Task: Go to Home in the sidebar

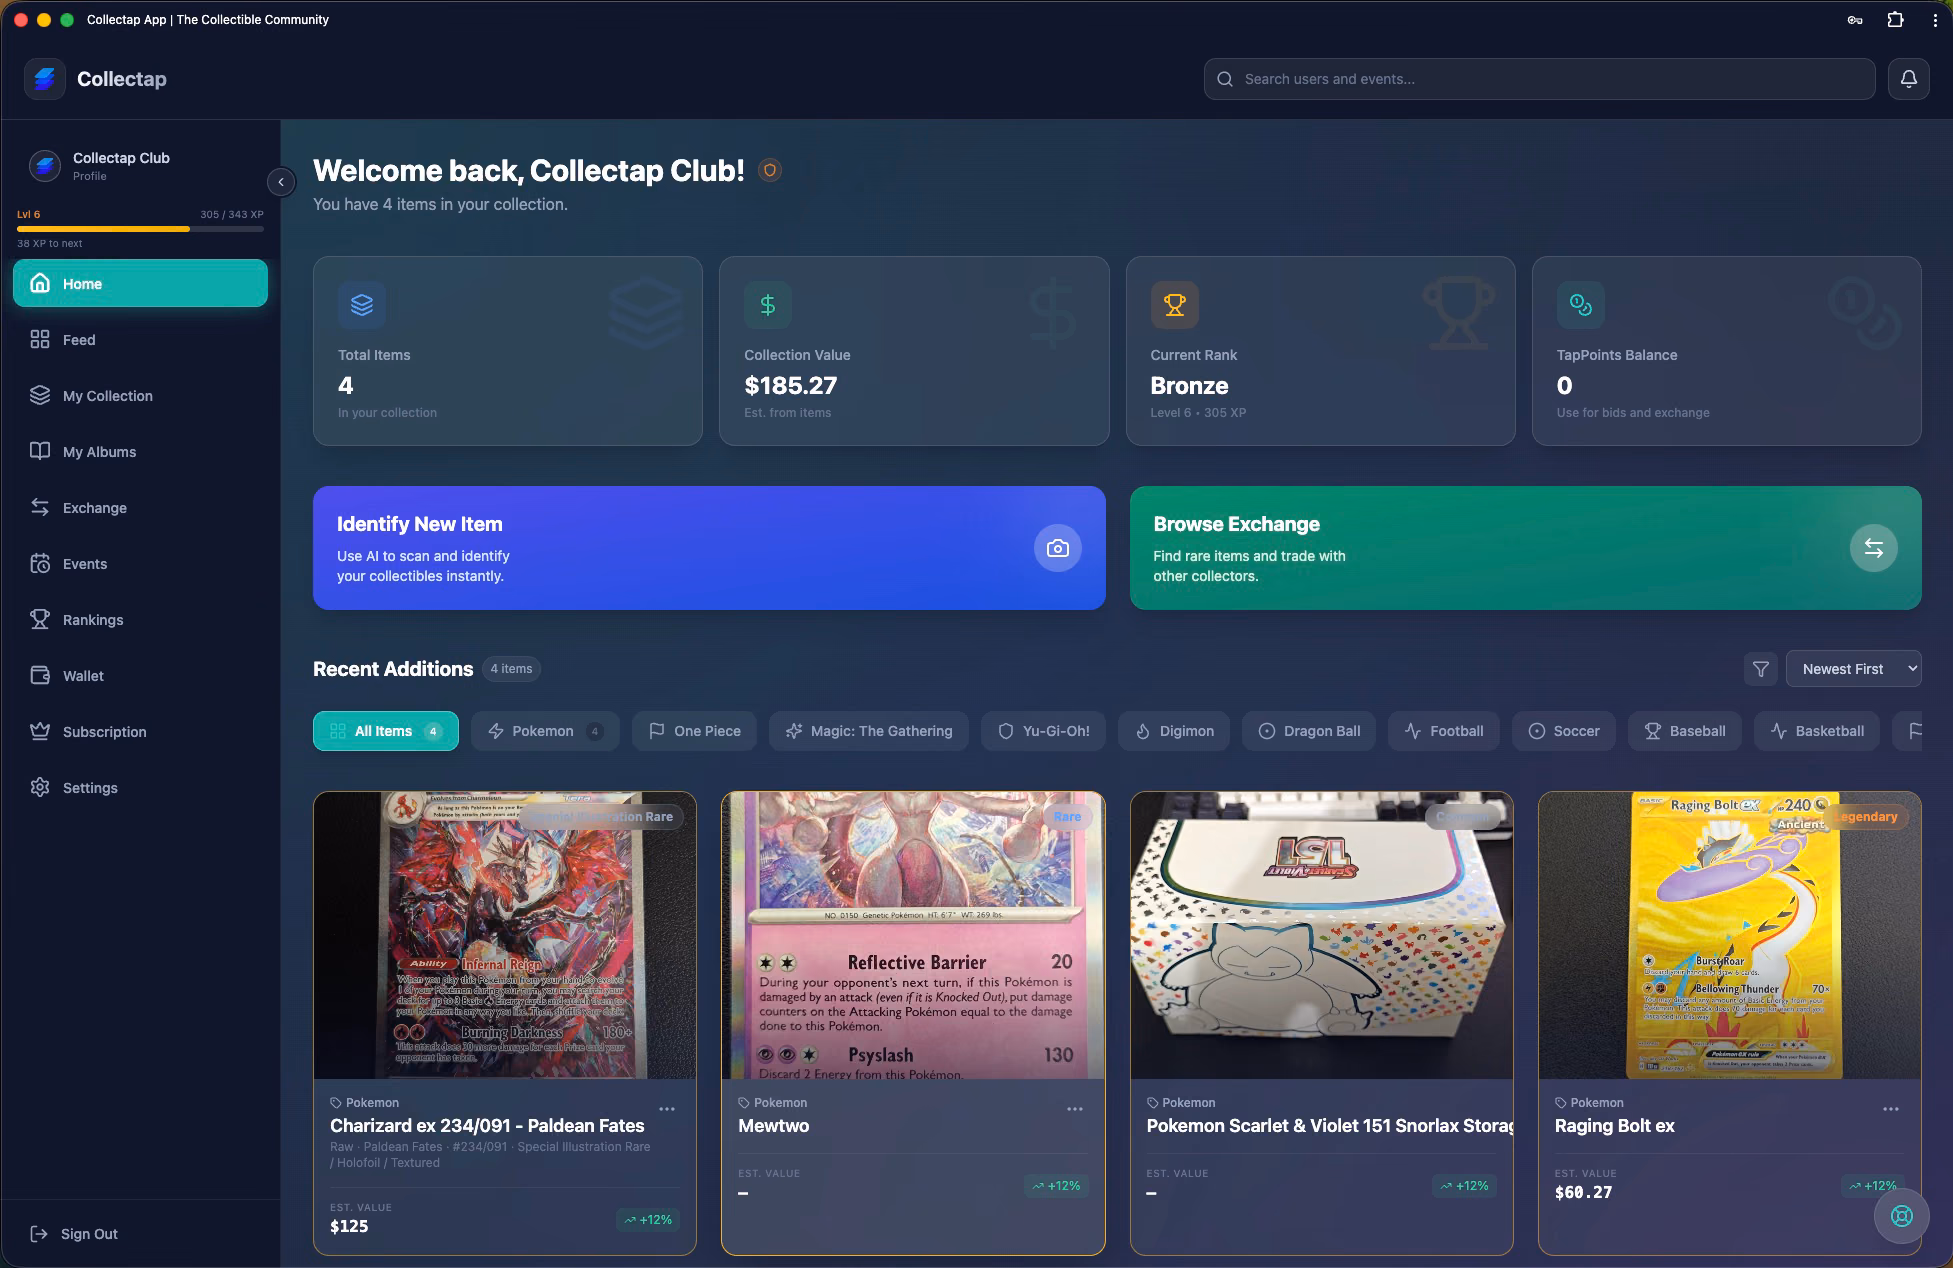Action: click(x=140, y=283)
